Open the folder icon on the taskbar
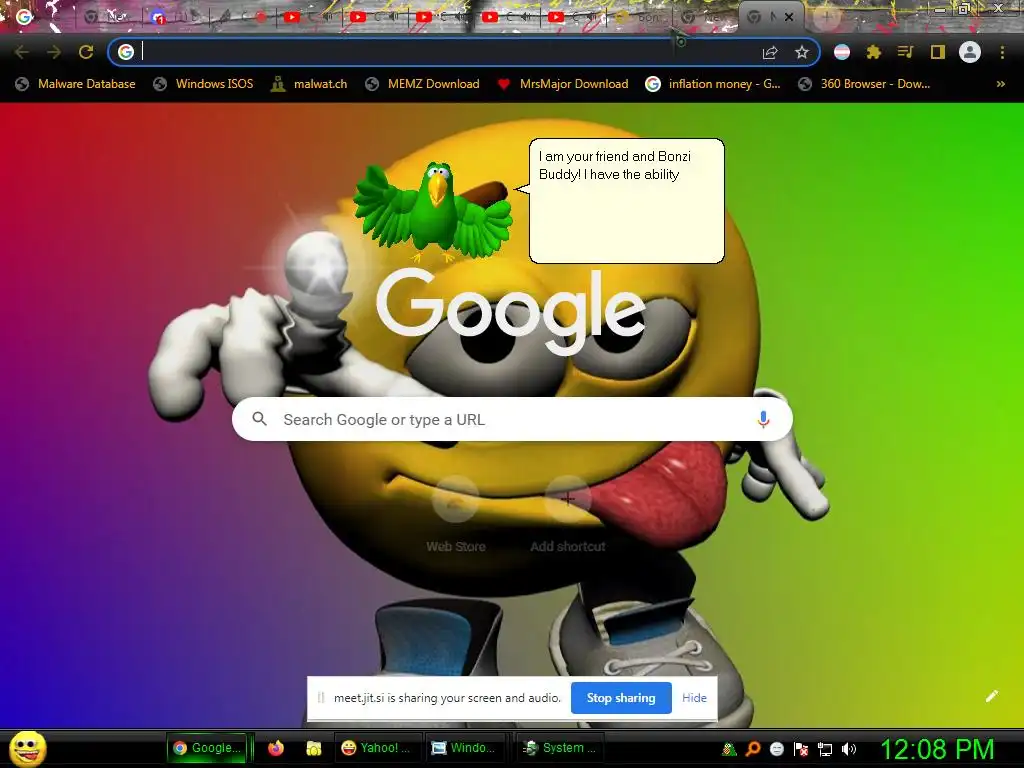The width and height of the screenshot is (1024, 768). tap(314, 748)
